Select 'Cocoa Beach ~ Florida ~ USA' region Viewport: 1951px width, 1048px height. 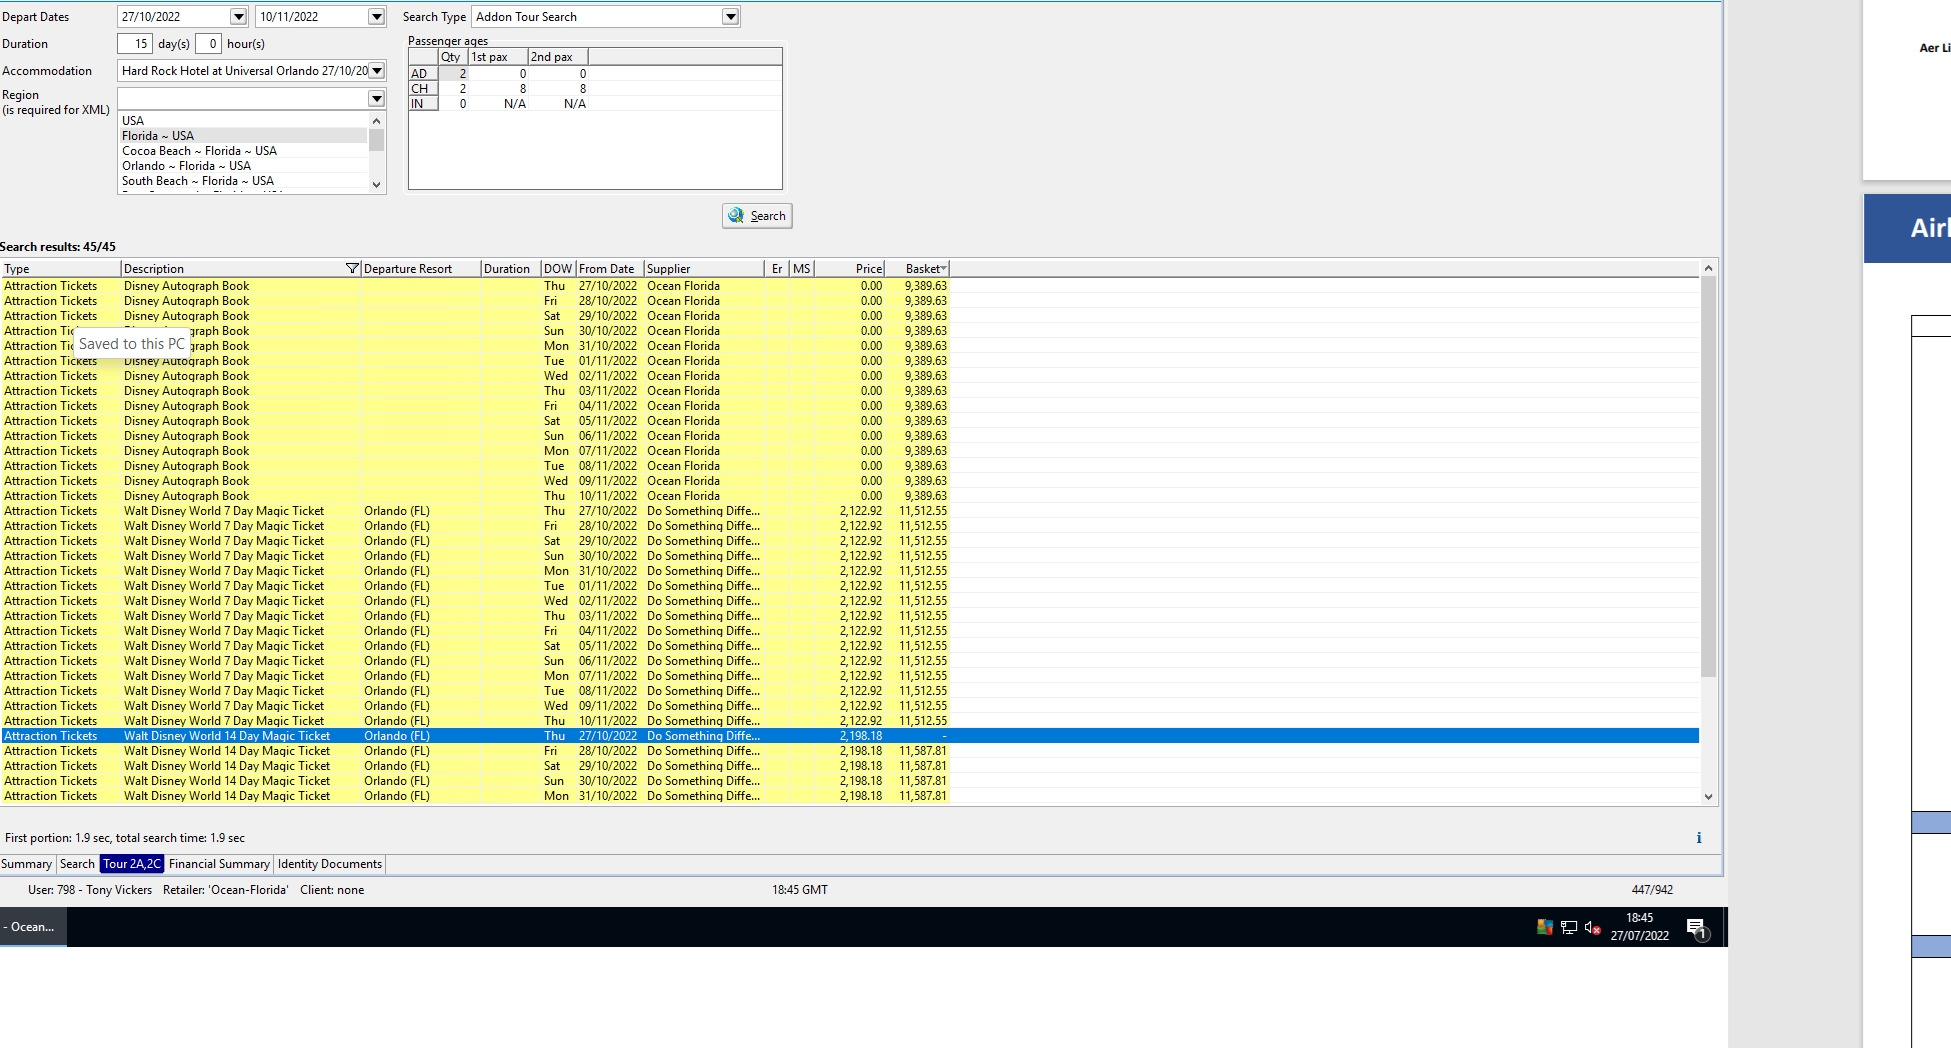point(244,151)
